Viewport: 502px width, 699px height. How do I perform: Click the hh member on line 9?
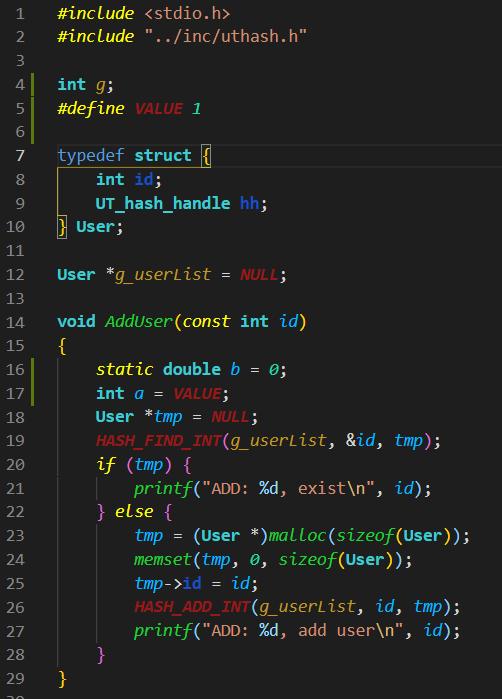click(x=249, y=203)
